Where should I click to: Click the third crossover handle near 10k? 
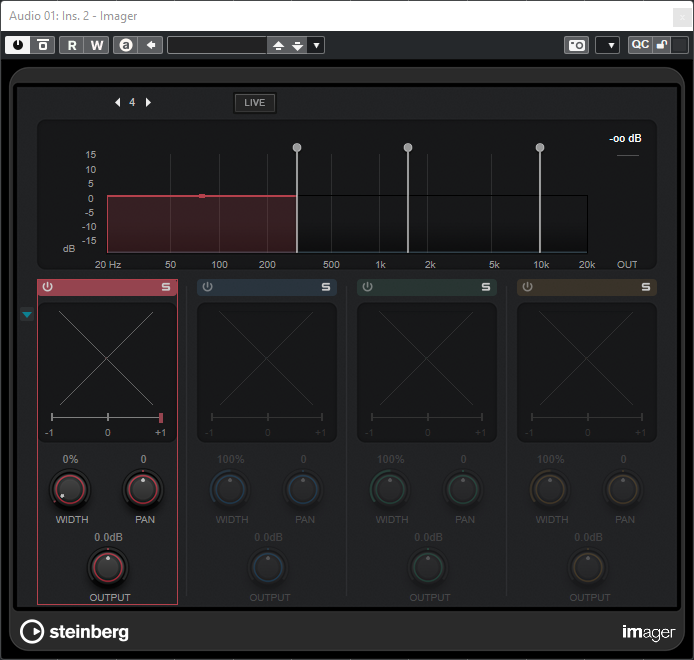click(540, 147)
